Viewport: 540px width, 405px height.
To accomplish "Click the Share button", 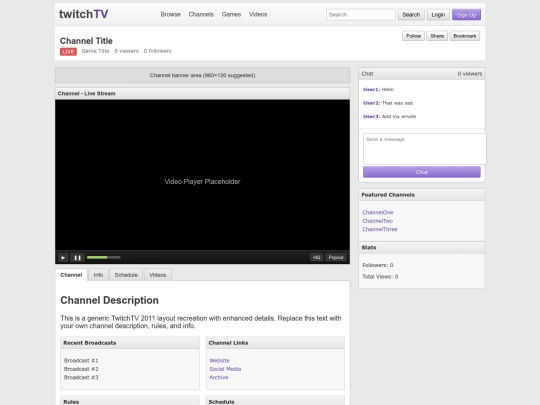I will click(437, 36).
